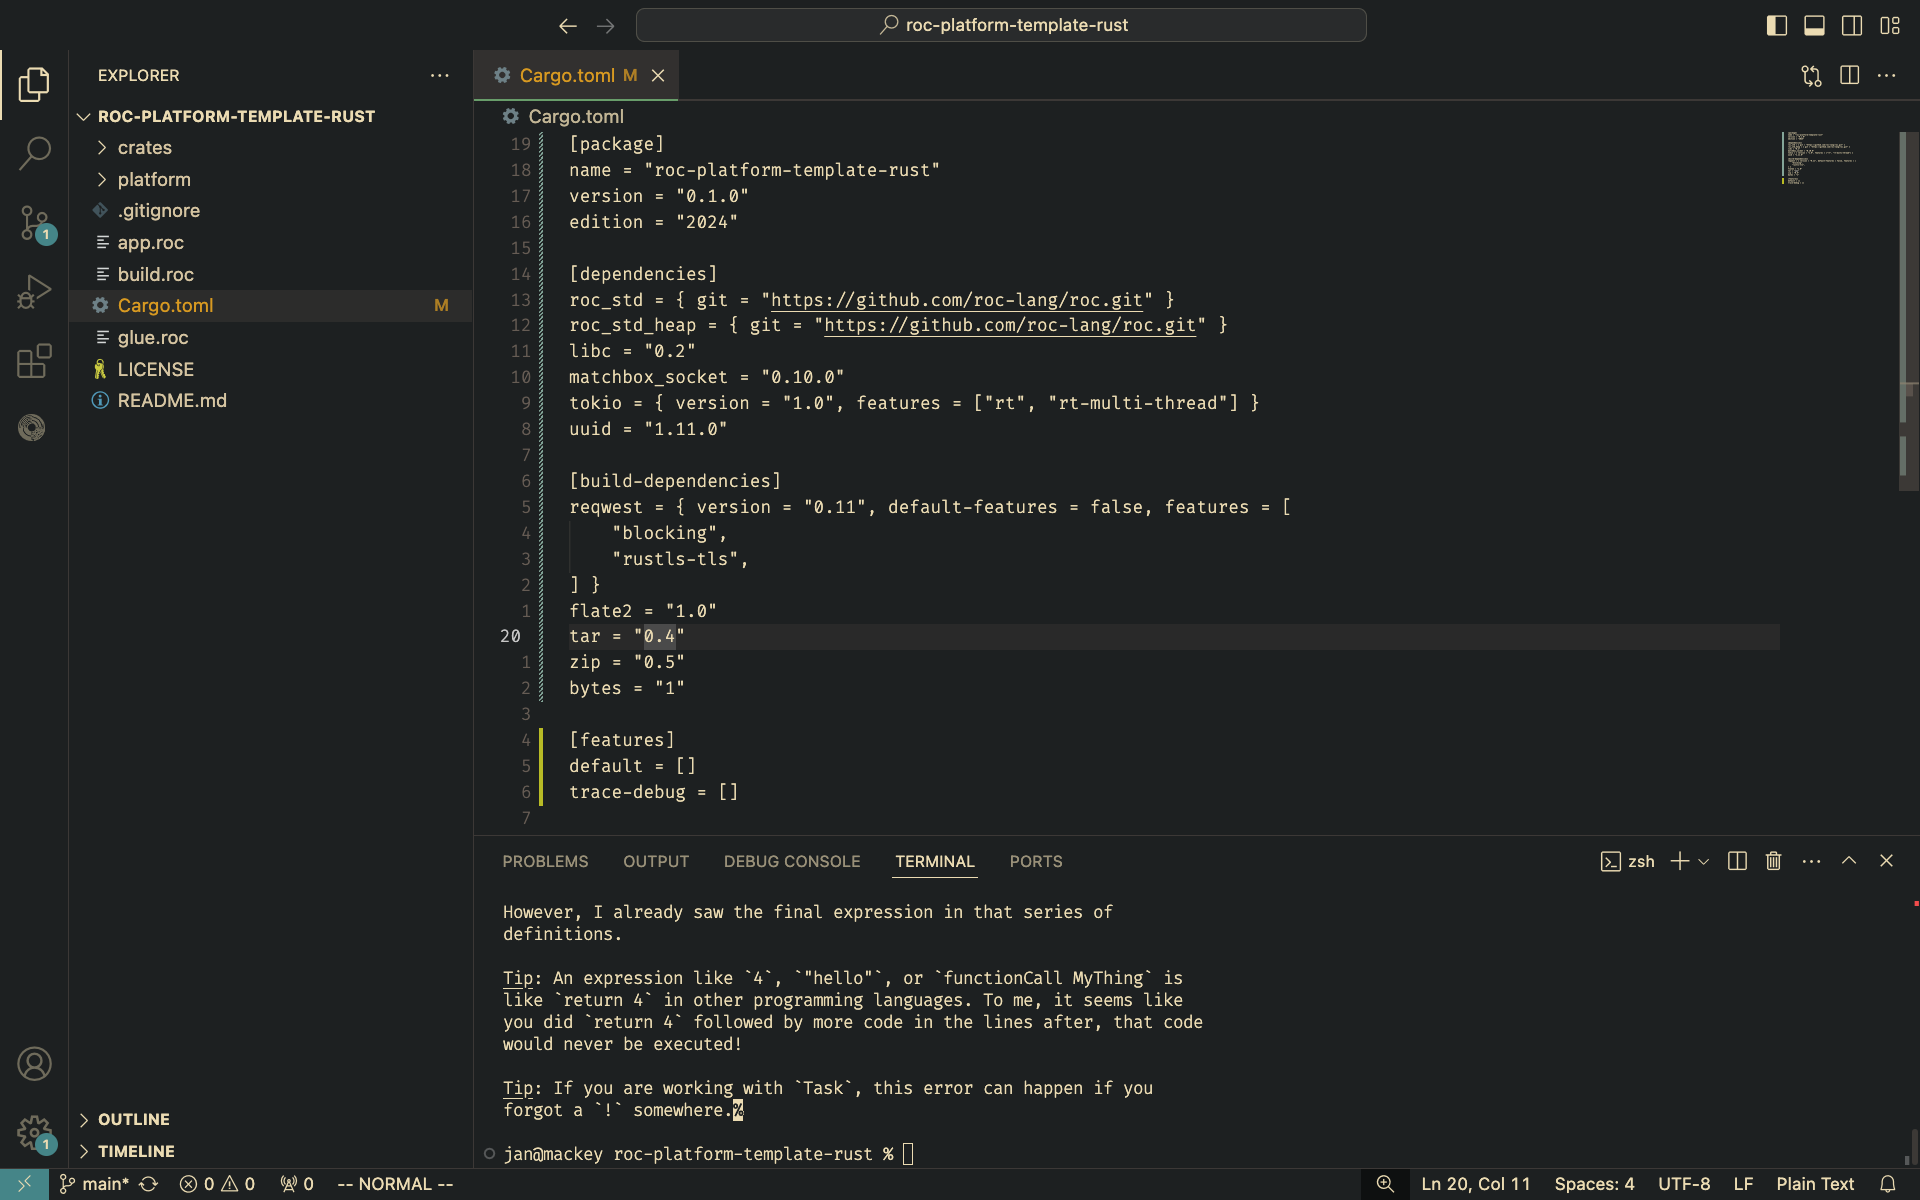The height and width of the screenshot is (1200, 1920).
Task: Change end of line sequence LF
Action: pyautogui.click(x=1743, y=1184)
